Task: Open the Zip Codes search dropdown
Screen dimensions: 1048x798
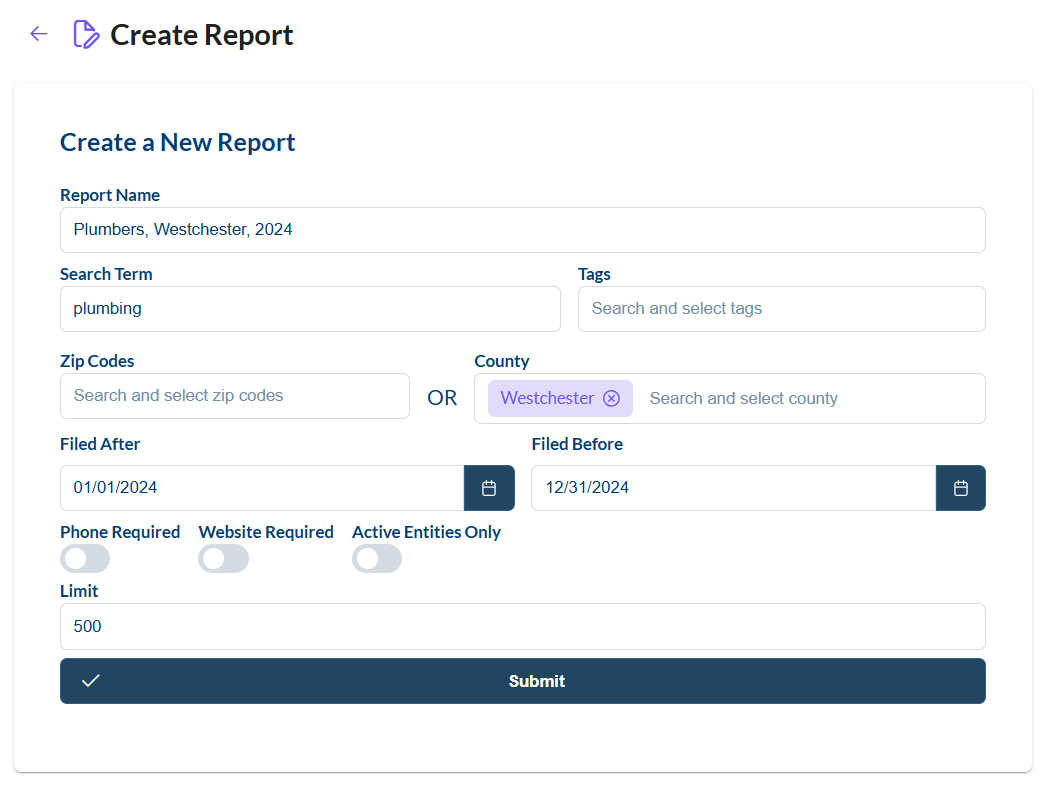Action: point(235,396)
